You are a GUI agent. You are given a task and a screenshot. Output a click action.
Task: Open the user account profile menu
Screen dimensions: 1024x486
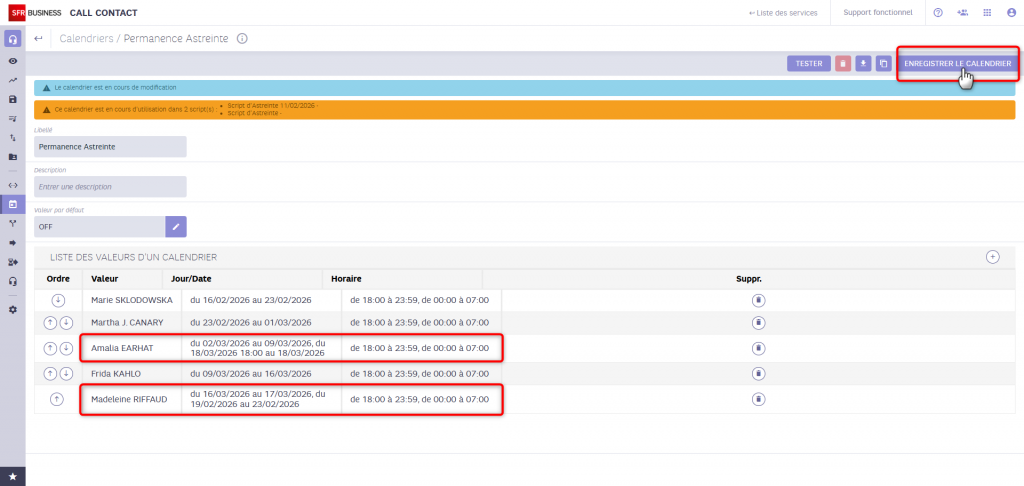point(1011,13)
